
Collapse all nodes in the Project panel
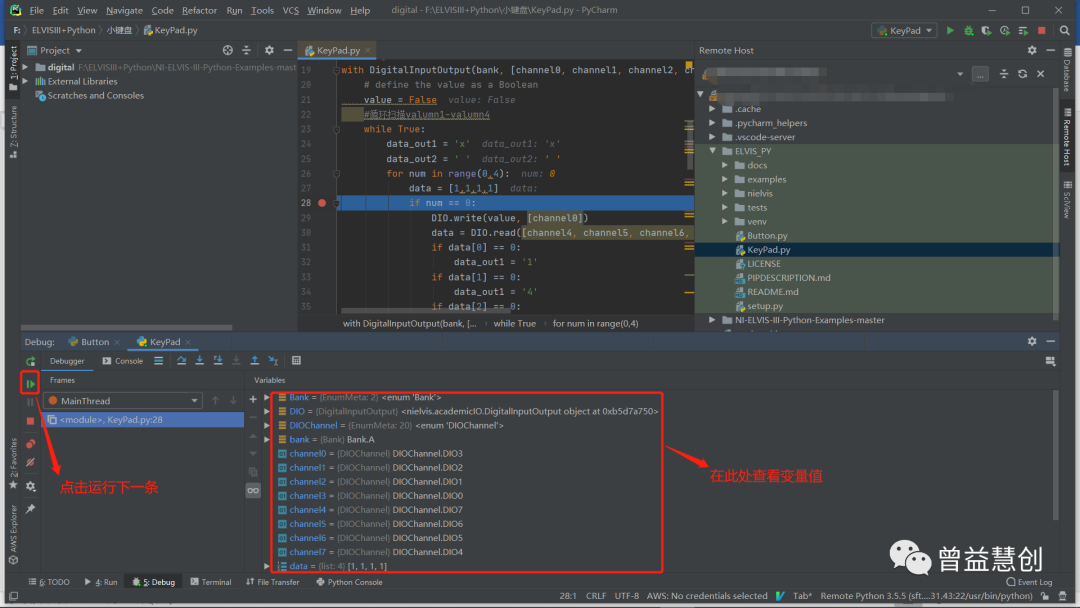[x=246, y=50]
